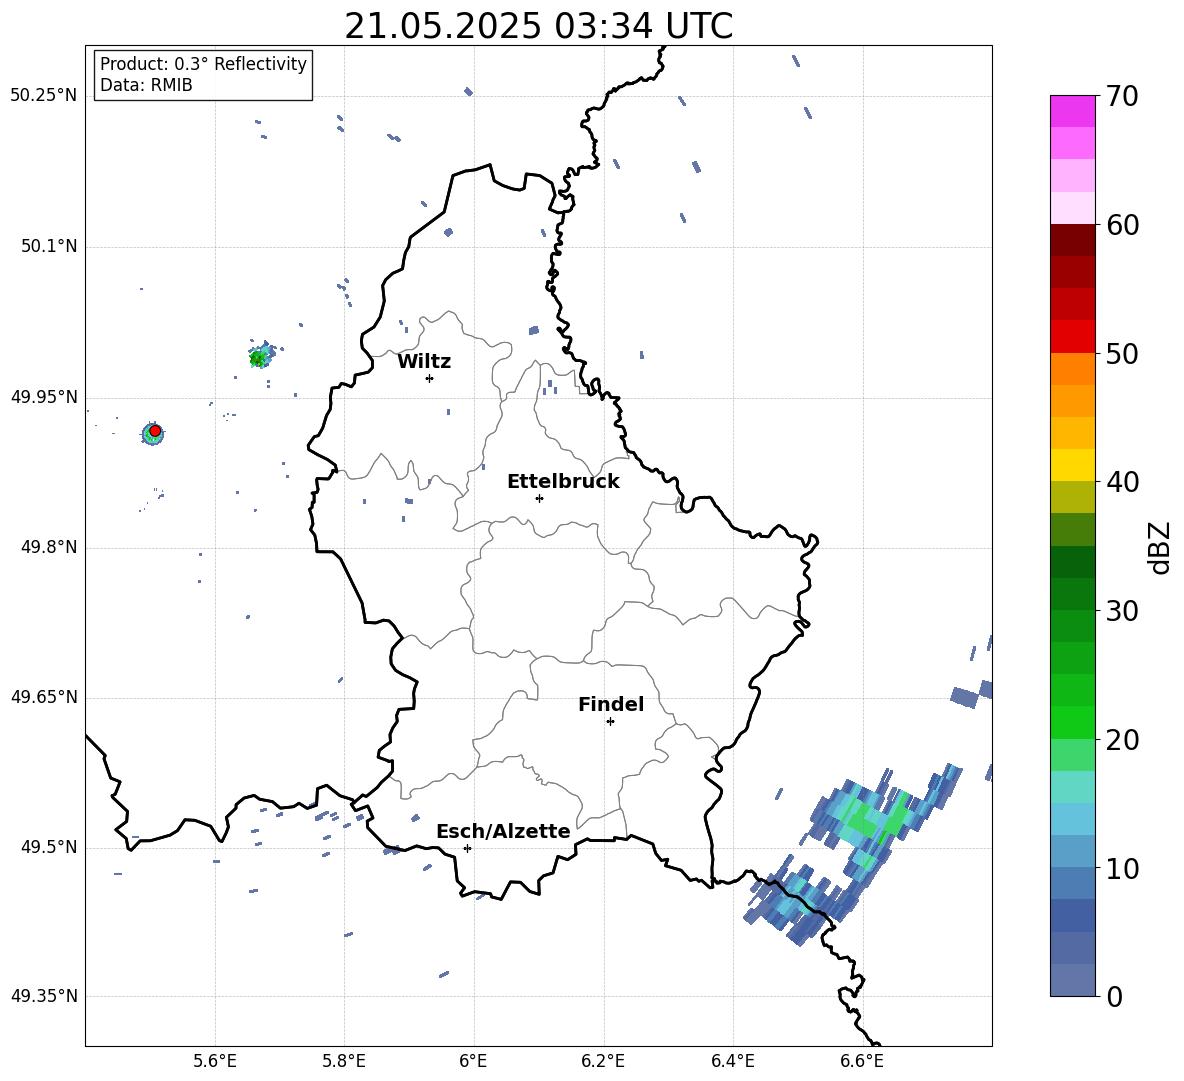This screenshot has width=1184, height=1081.
Task: Click the Wiltz station cross marker
Action: coord(430,378)
